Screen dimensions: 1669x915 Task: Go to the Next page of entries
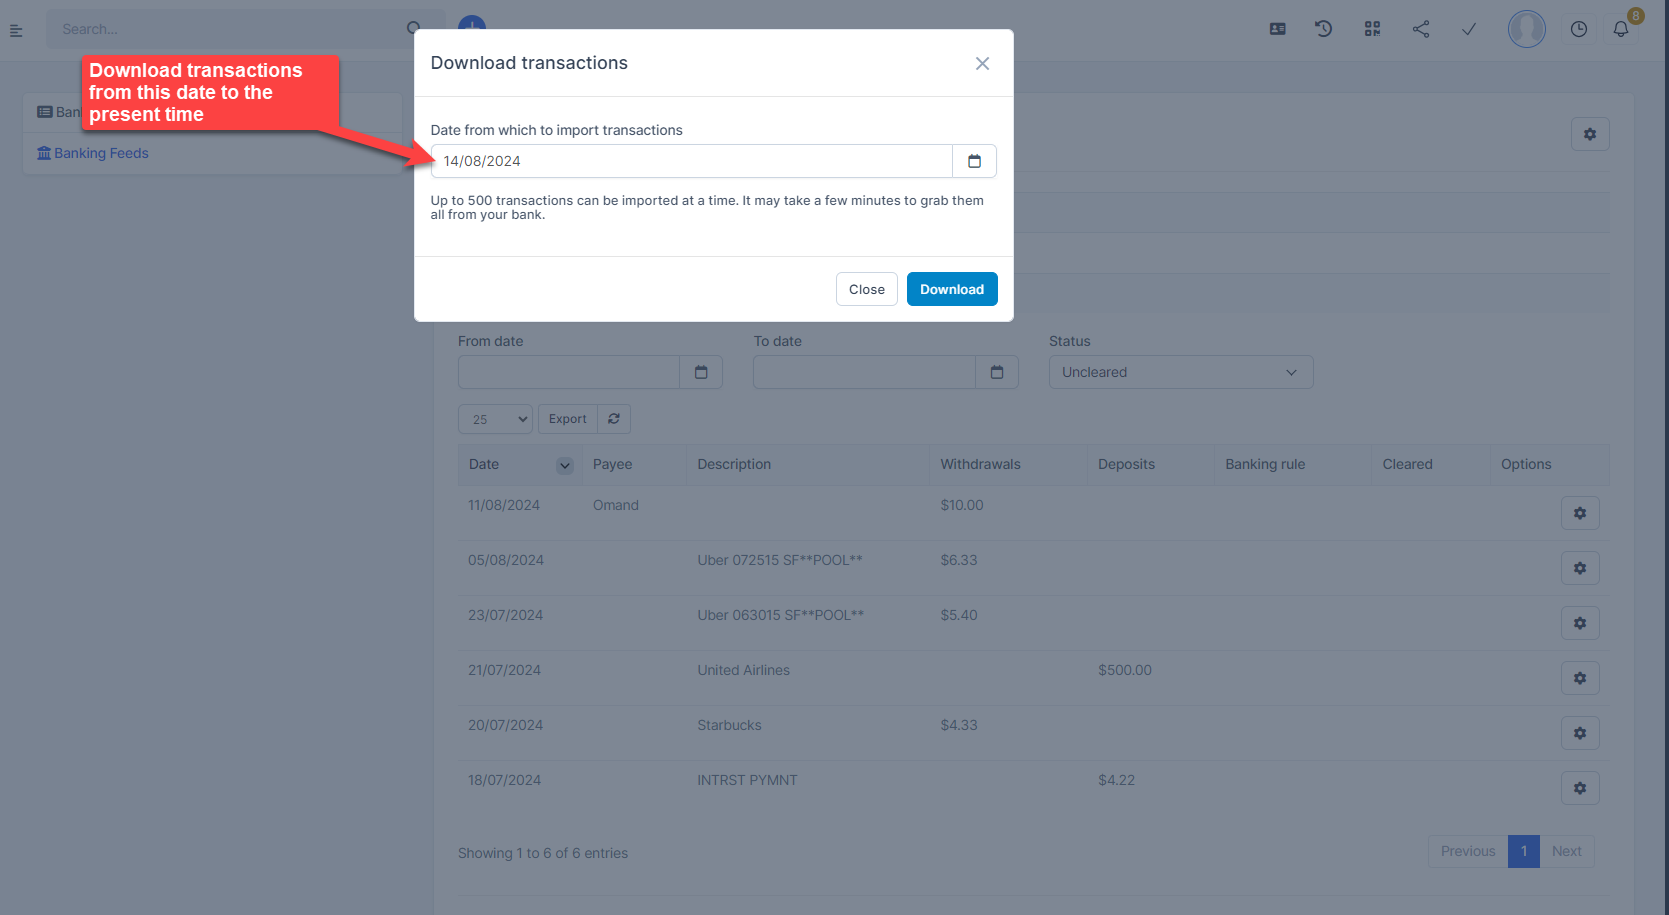click(1566, 851)
